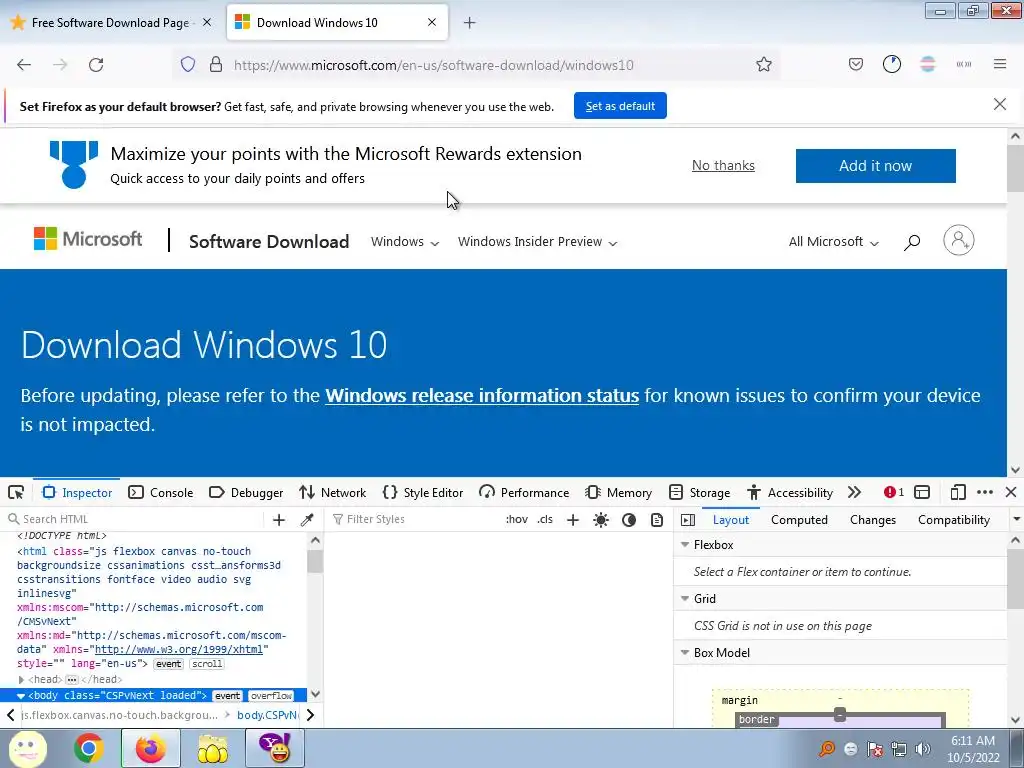
Task: Switch to the Debugger tab
Action: [246, 492]
